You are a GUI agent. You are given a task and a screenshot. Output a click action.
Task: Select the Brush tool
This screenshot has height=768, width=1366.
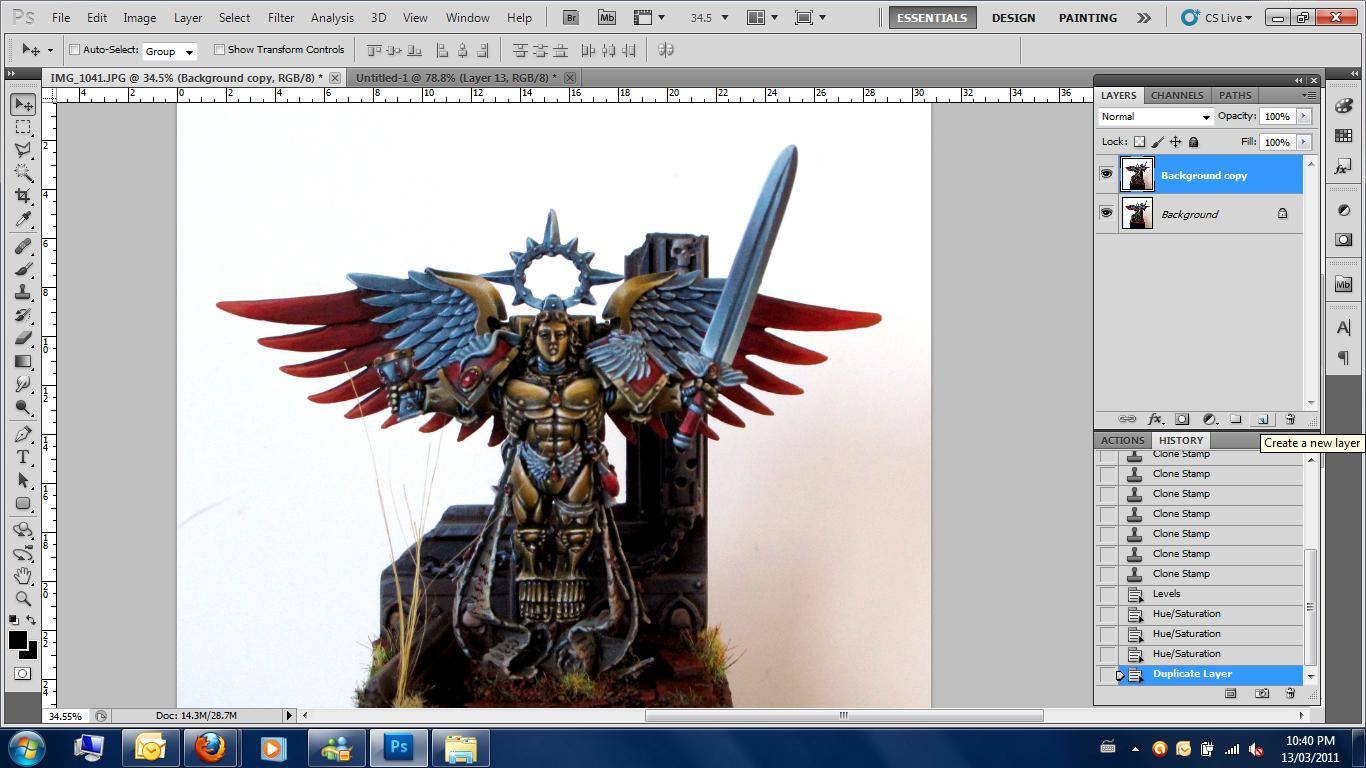click(x=23, y=269)
